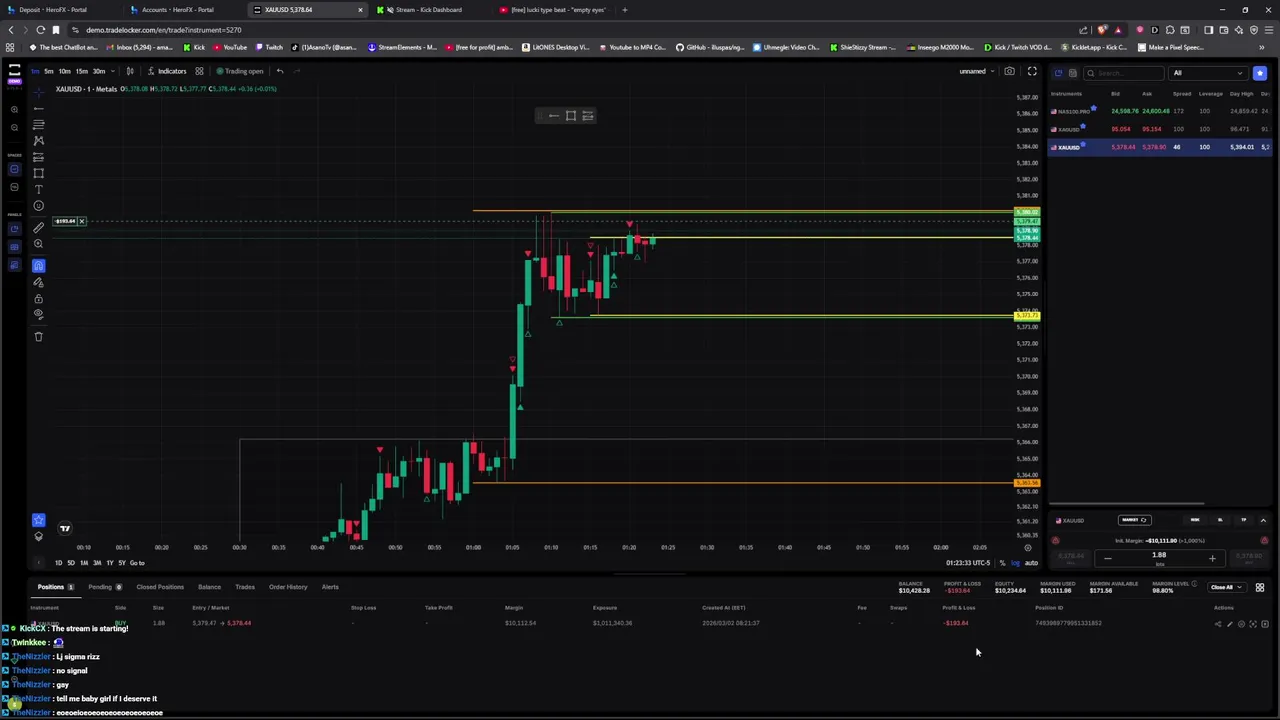The height and width of the screenshot is (720, 1280).
Task: Cancel the -$193.64 chart position label
Action: pos(82,221)
